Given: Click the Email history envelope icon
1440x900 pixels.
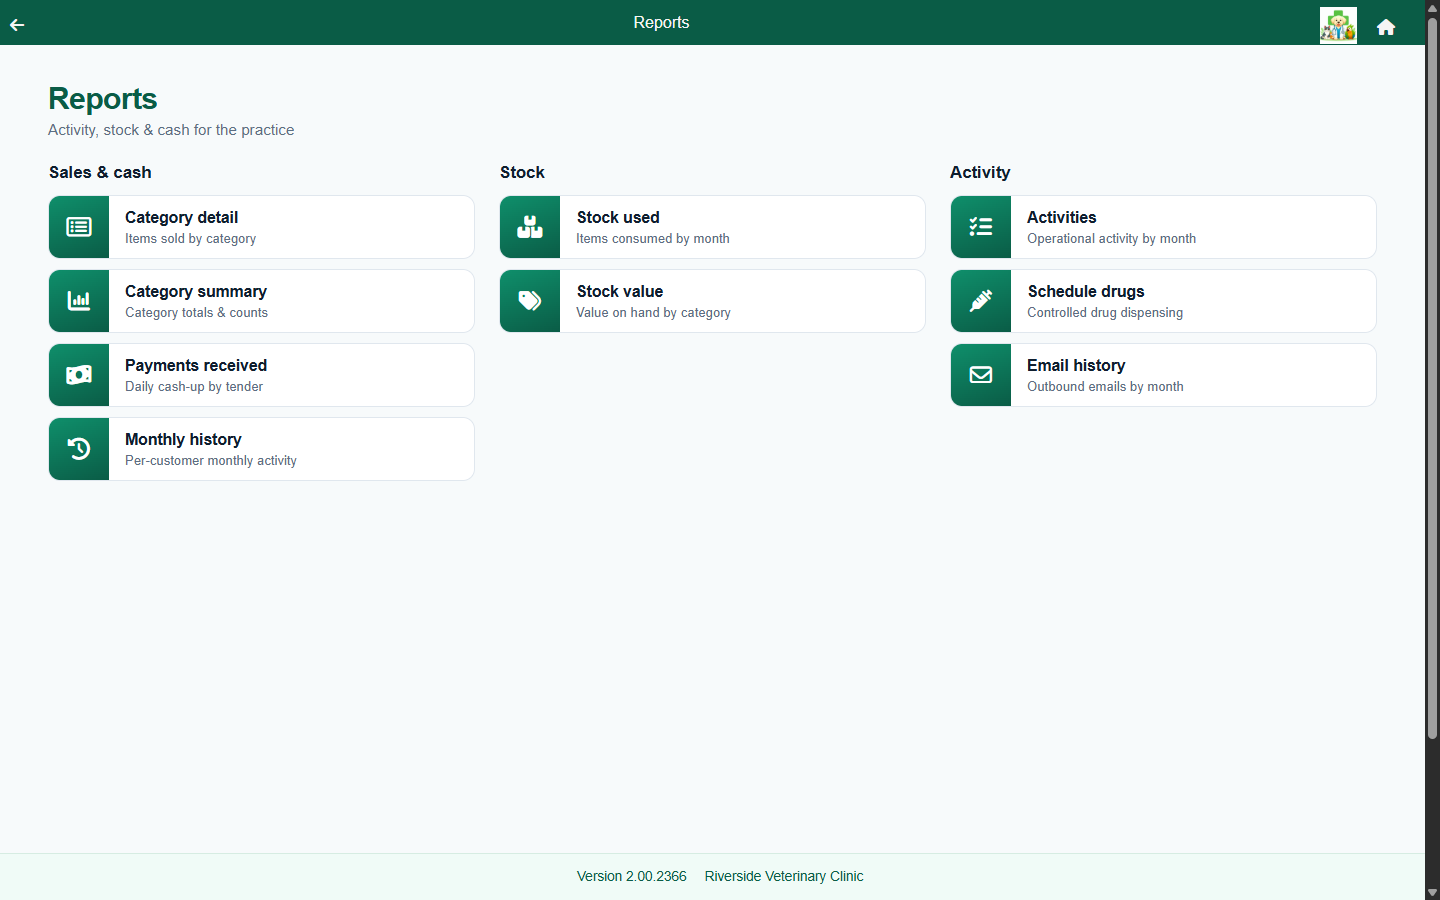Looking at the screenshot, I should tap(981, 375).
